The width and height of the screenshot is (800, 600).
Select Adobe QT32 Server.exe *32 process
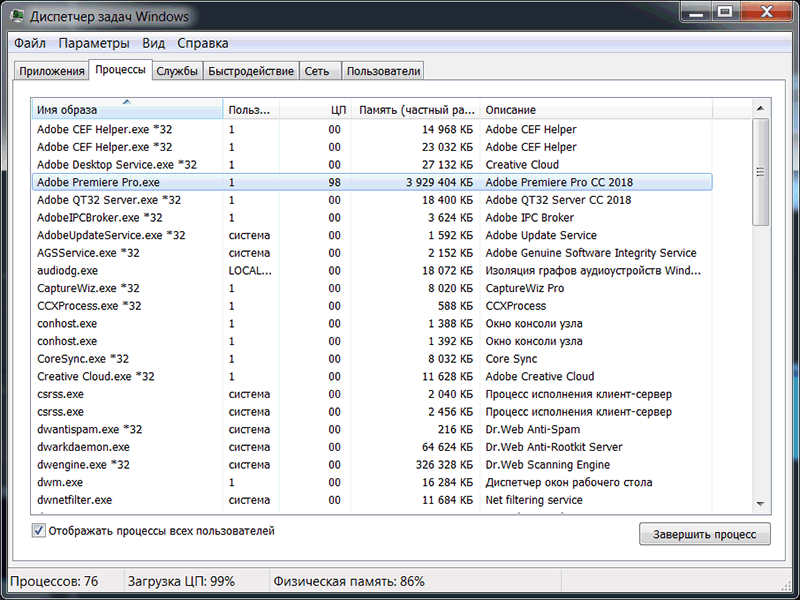[x=372, y=200]
